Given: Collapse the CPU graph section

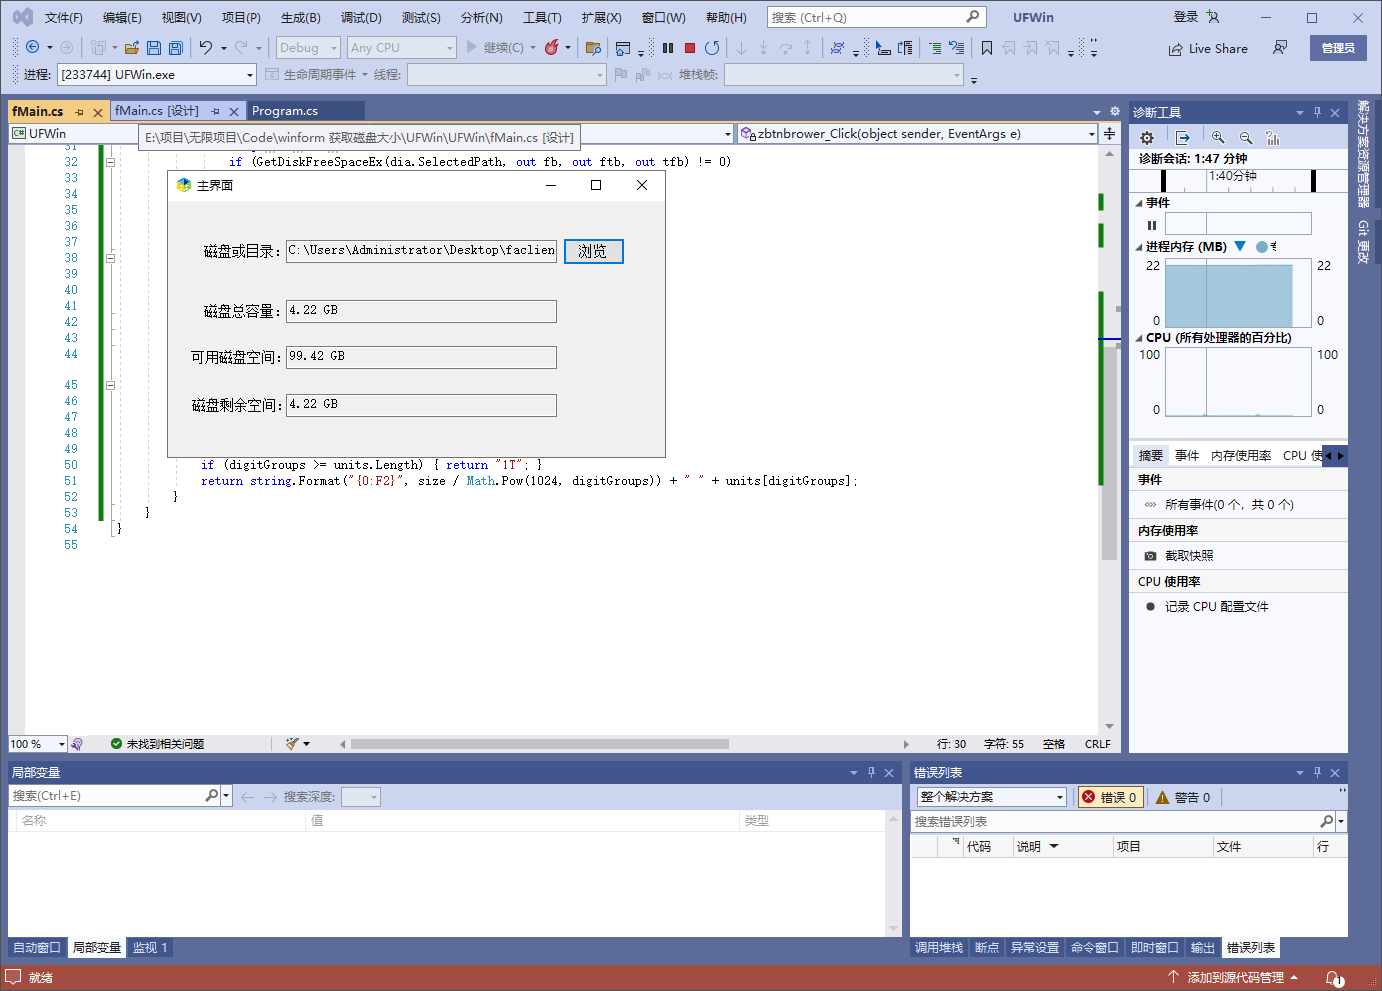Looking at the screenshot, I should point(1139,338).
